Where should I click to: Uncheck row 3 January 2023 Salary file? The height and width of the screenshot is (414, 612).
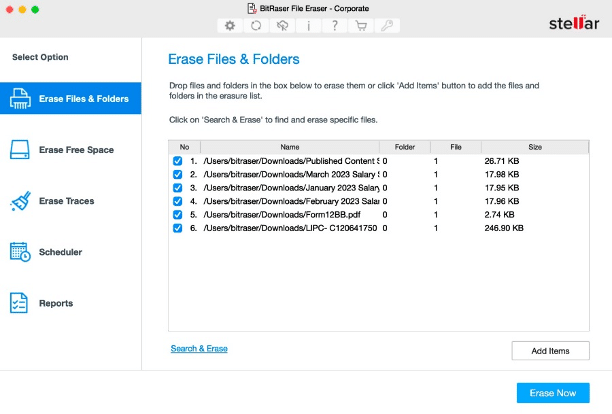[x=177, y=188]
